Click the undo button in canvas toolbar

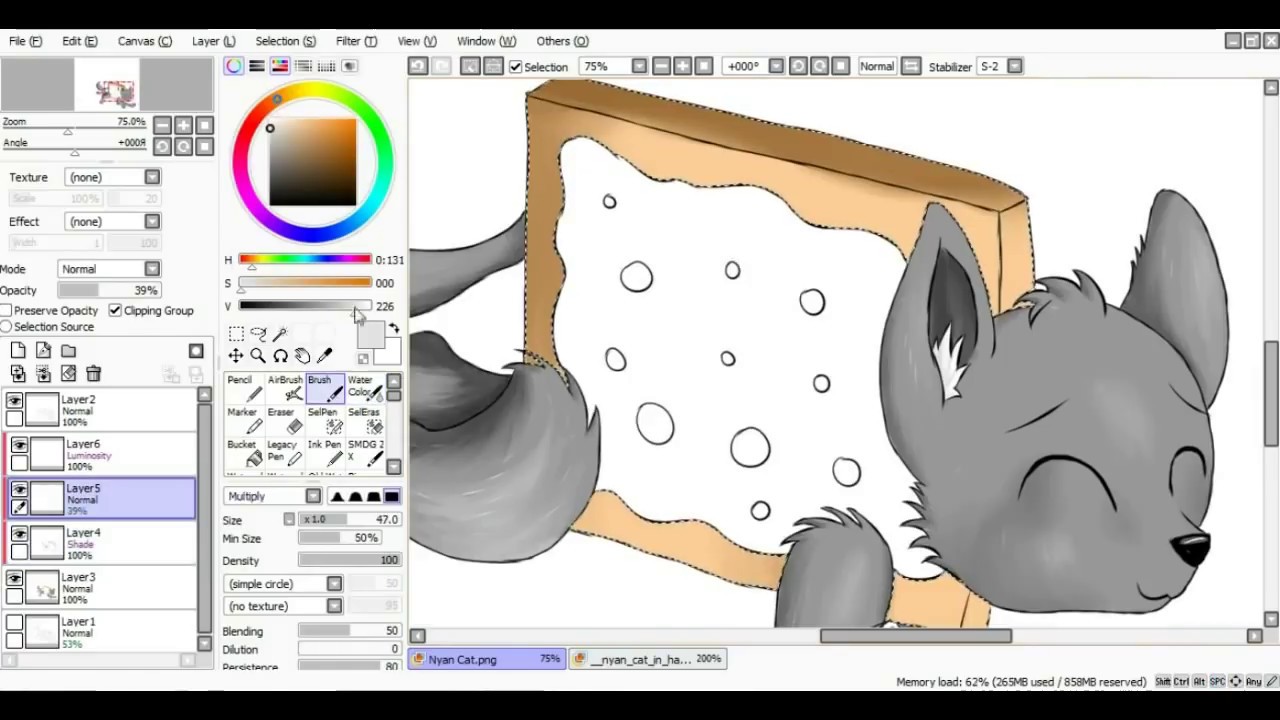pyautogui.click(x=418, y=66)
